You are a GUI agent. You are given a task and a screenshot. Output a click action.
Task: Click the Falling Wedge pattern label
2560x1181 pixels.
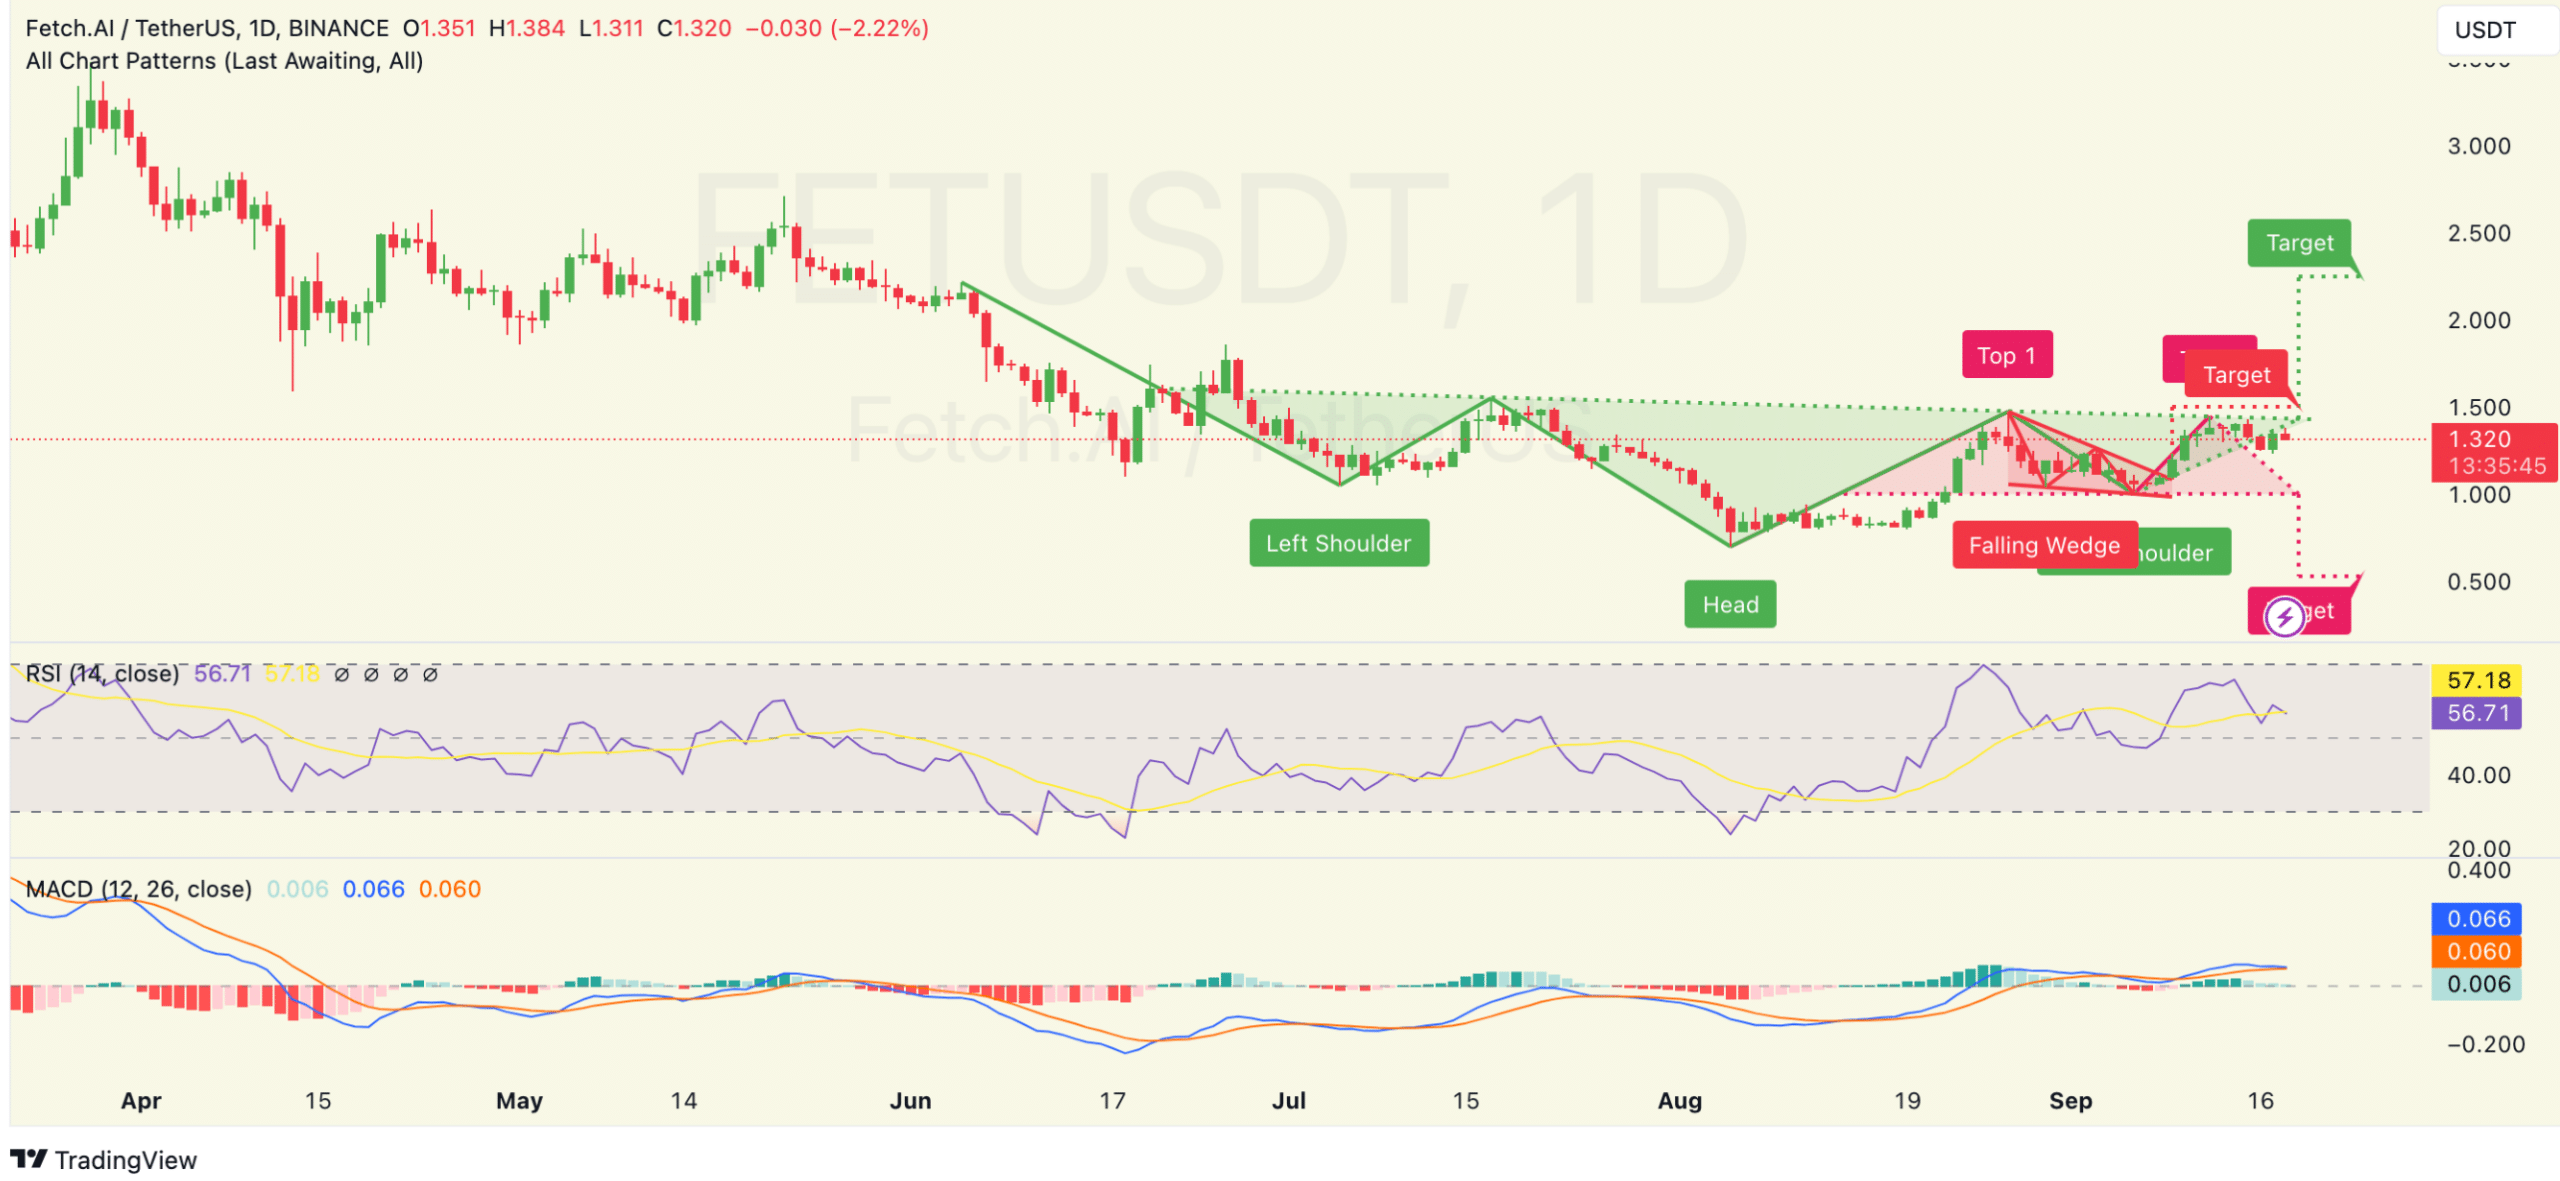[2045, 545]
